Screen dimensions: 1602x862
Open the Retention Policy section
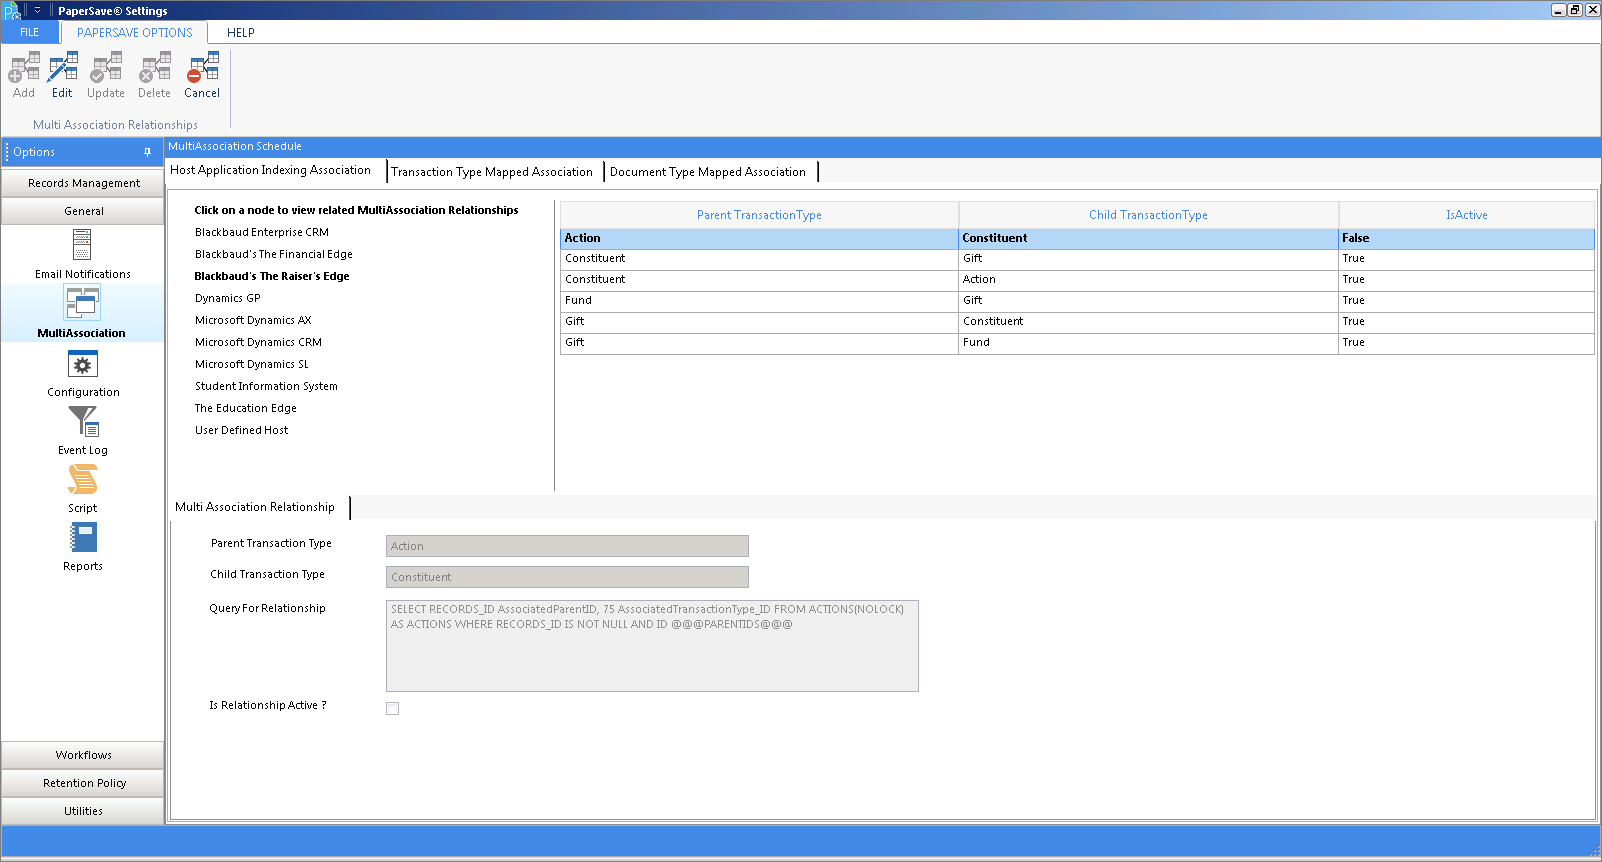(x=83, y=783)
